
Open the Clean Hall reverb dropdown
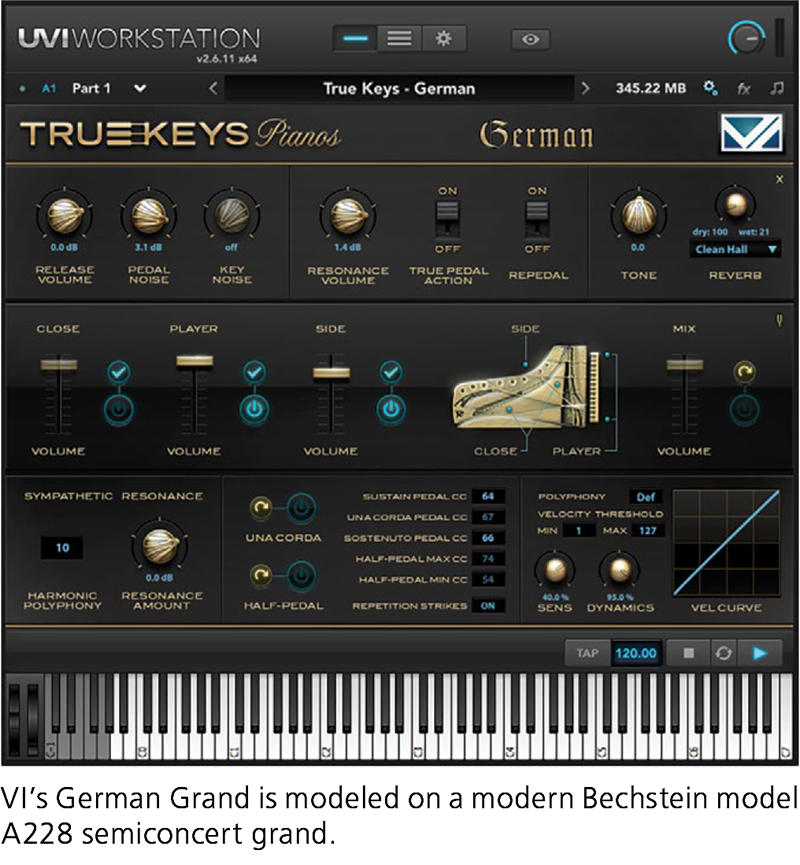coord(733,250)
